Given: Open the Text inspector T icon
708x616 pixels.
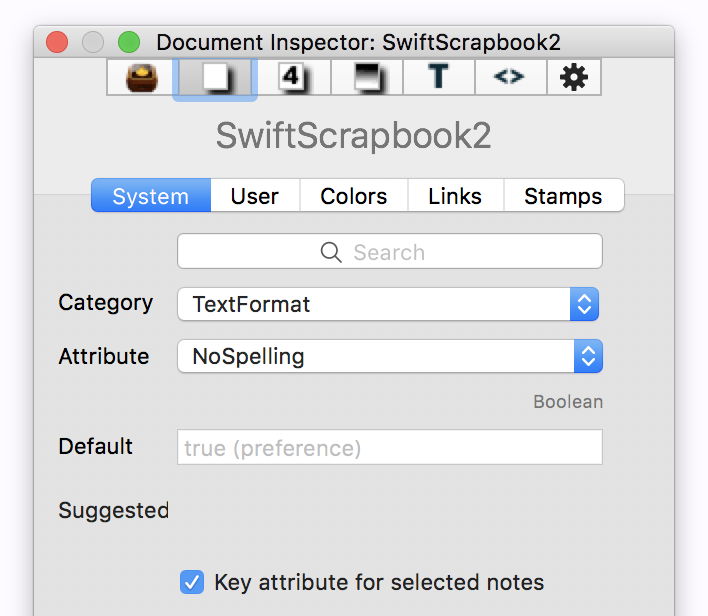Looking at the screenshot, I should 438,77.
